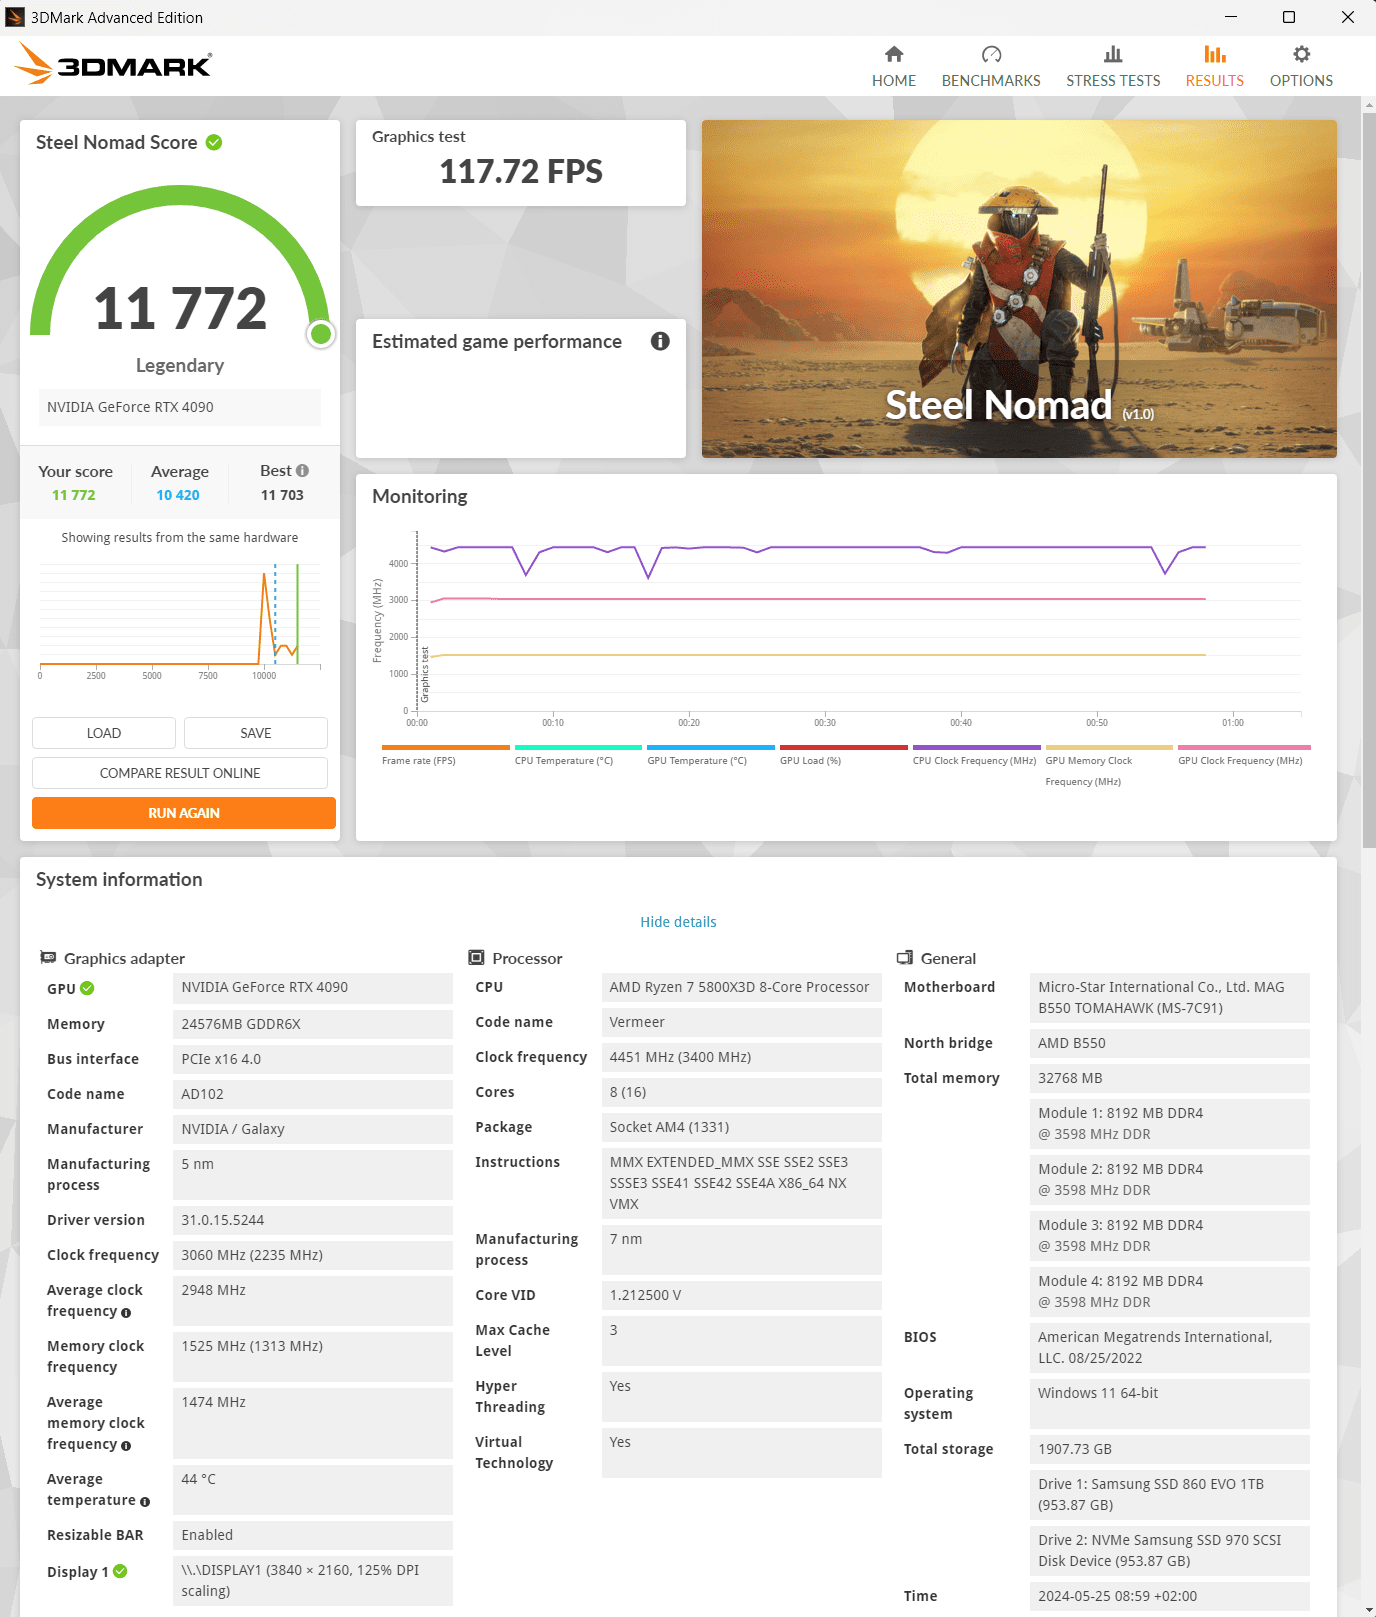Click the Steel Nomad benchmark image
The image size is (1376, 1617).
click(1019, 289)
